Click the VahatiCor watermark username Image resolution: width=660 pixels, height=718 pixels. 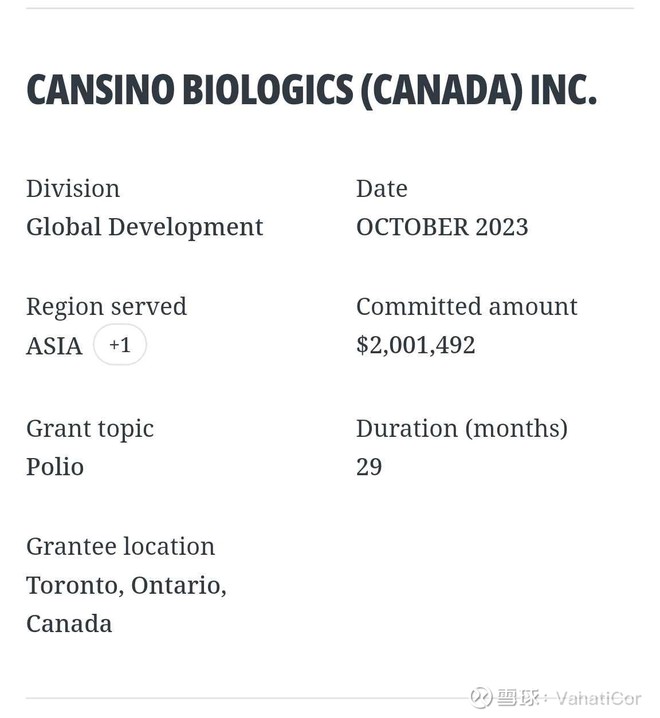click(x=598, y=698)
